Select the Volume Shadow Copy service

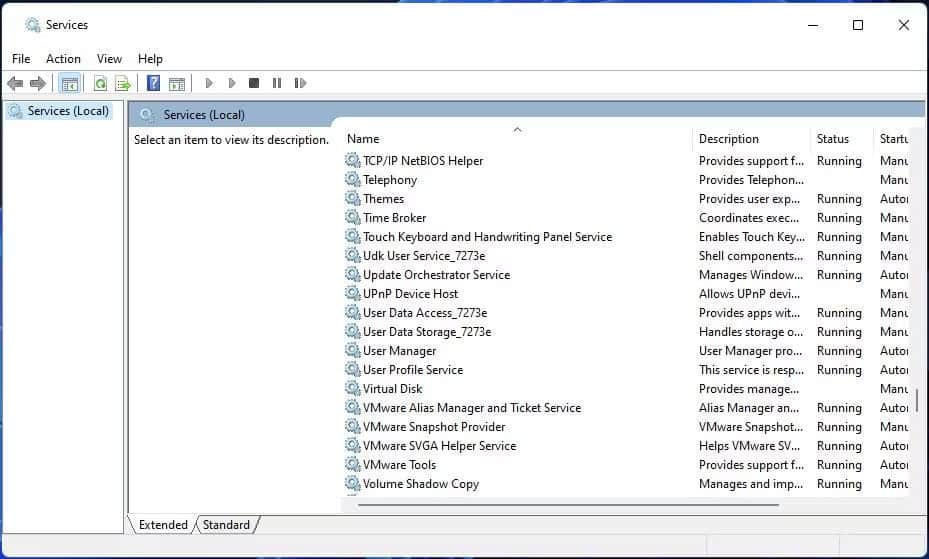pos(420,484)
